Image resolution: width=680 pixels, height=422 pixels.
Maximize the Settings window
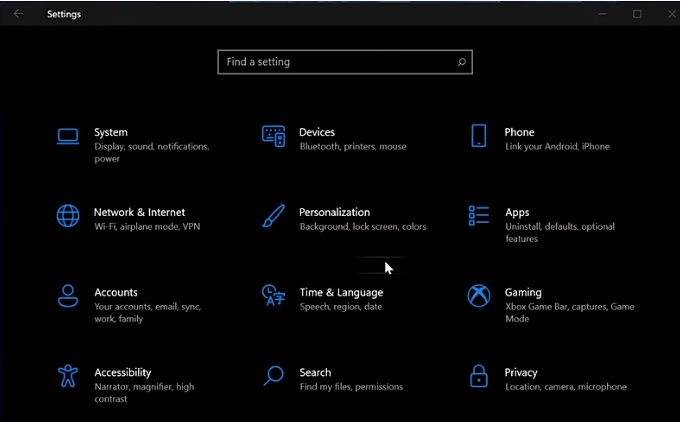click(x=637, y=14)
